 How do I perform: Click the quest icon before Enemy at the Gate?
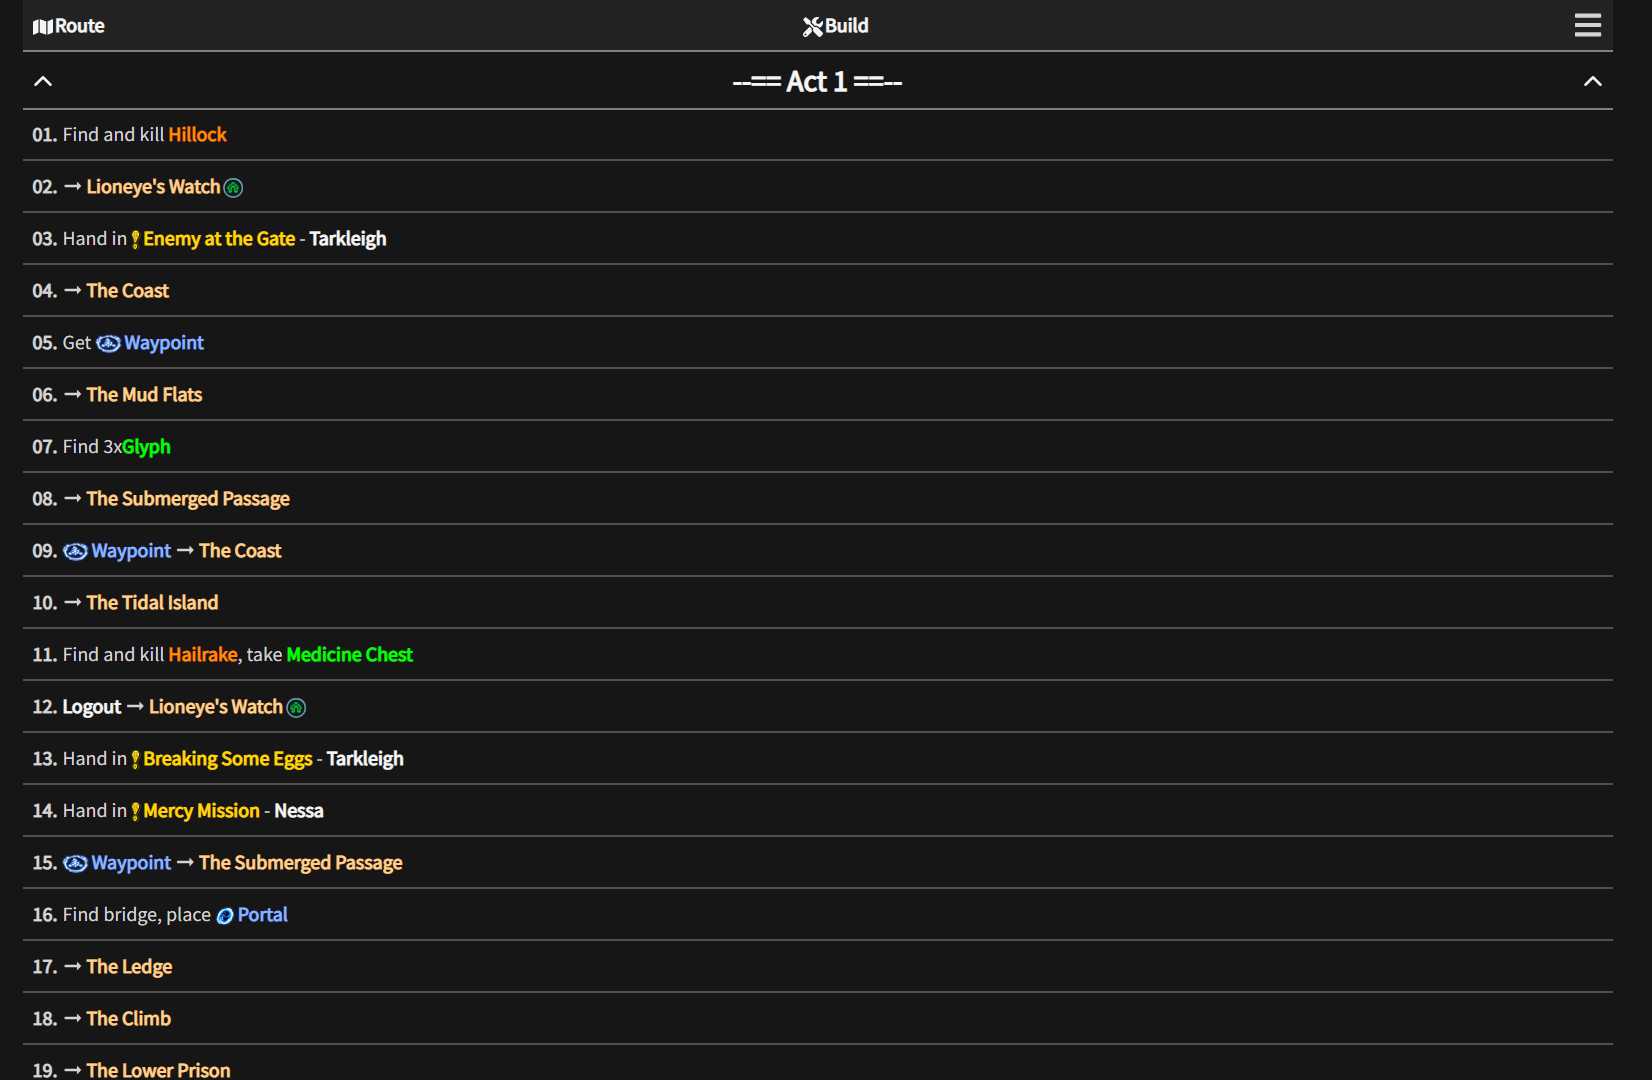click(135, 240)
